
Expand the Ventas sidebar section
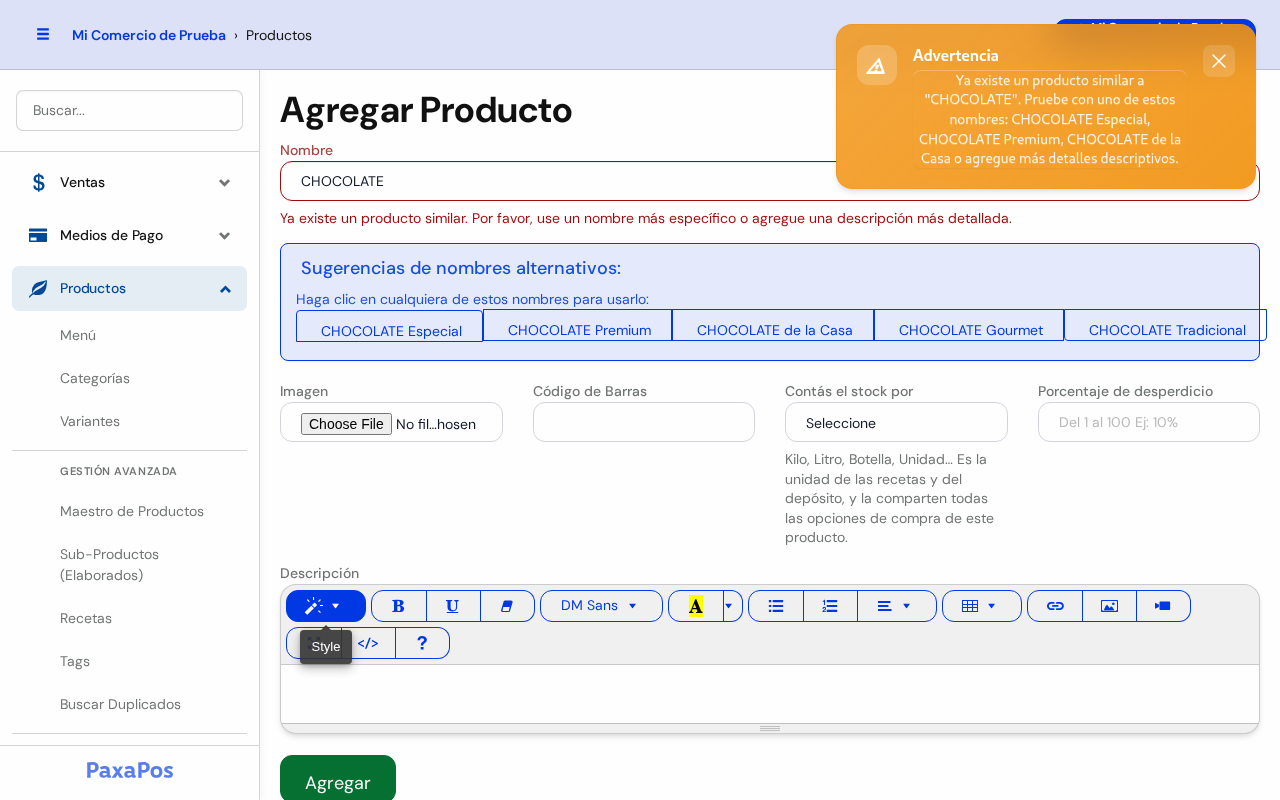225,182
